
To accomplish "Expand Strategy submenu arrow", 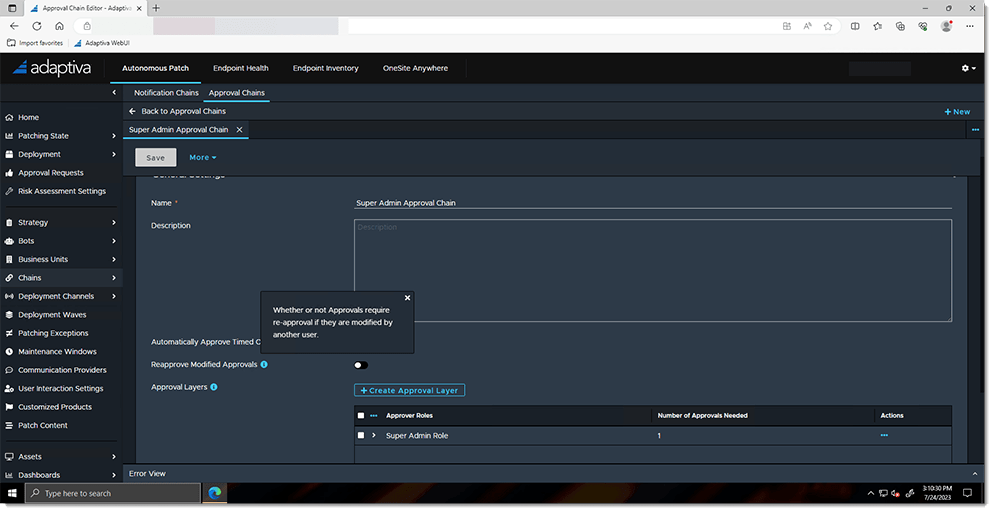I will 114,223.
